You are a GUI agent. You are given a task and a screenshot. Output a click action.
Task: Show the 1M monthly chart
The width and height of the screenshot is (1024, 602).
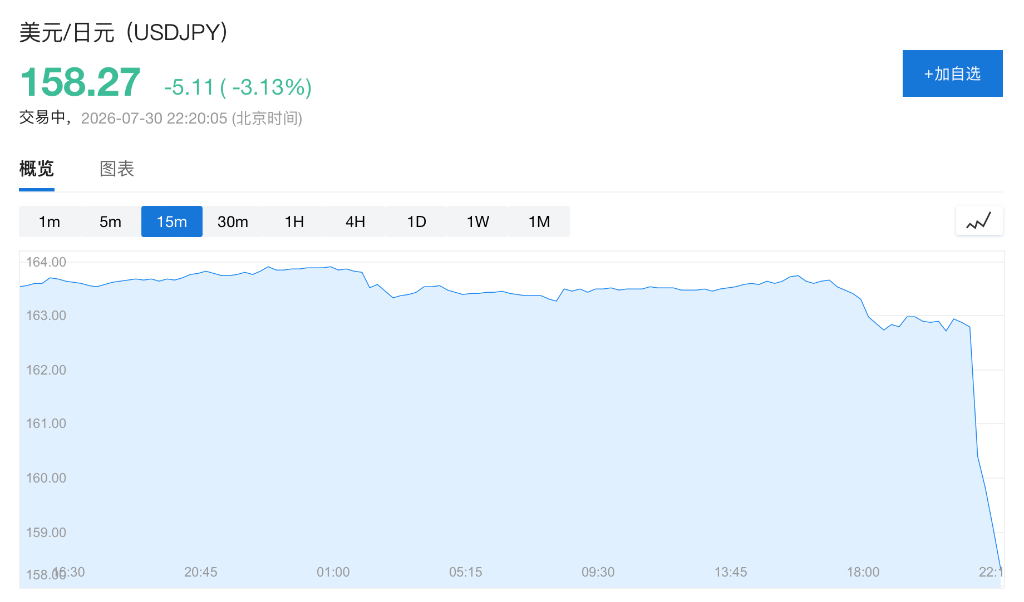[539, 221]
